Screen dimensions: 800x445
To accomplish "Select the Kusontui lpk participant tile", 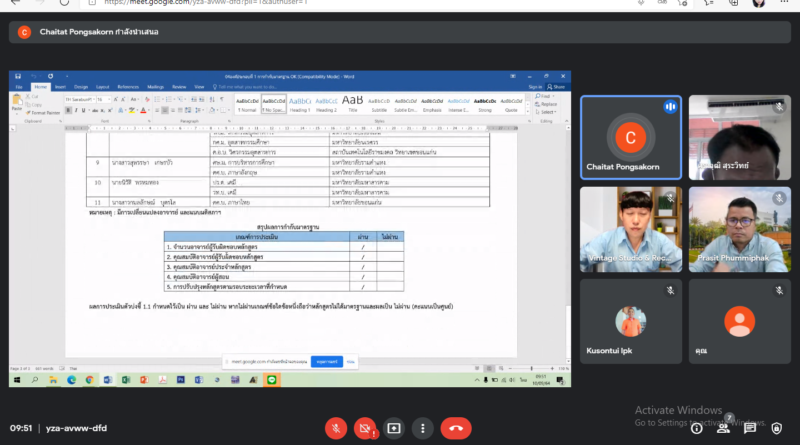I will coord(630,320).
